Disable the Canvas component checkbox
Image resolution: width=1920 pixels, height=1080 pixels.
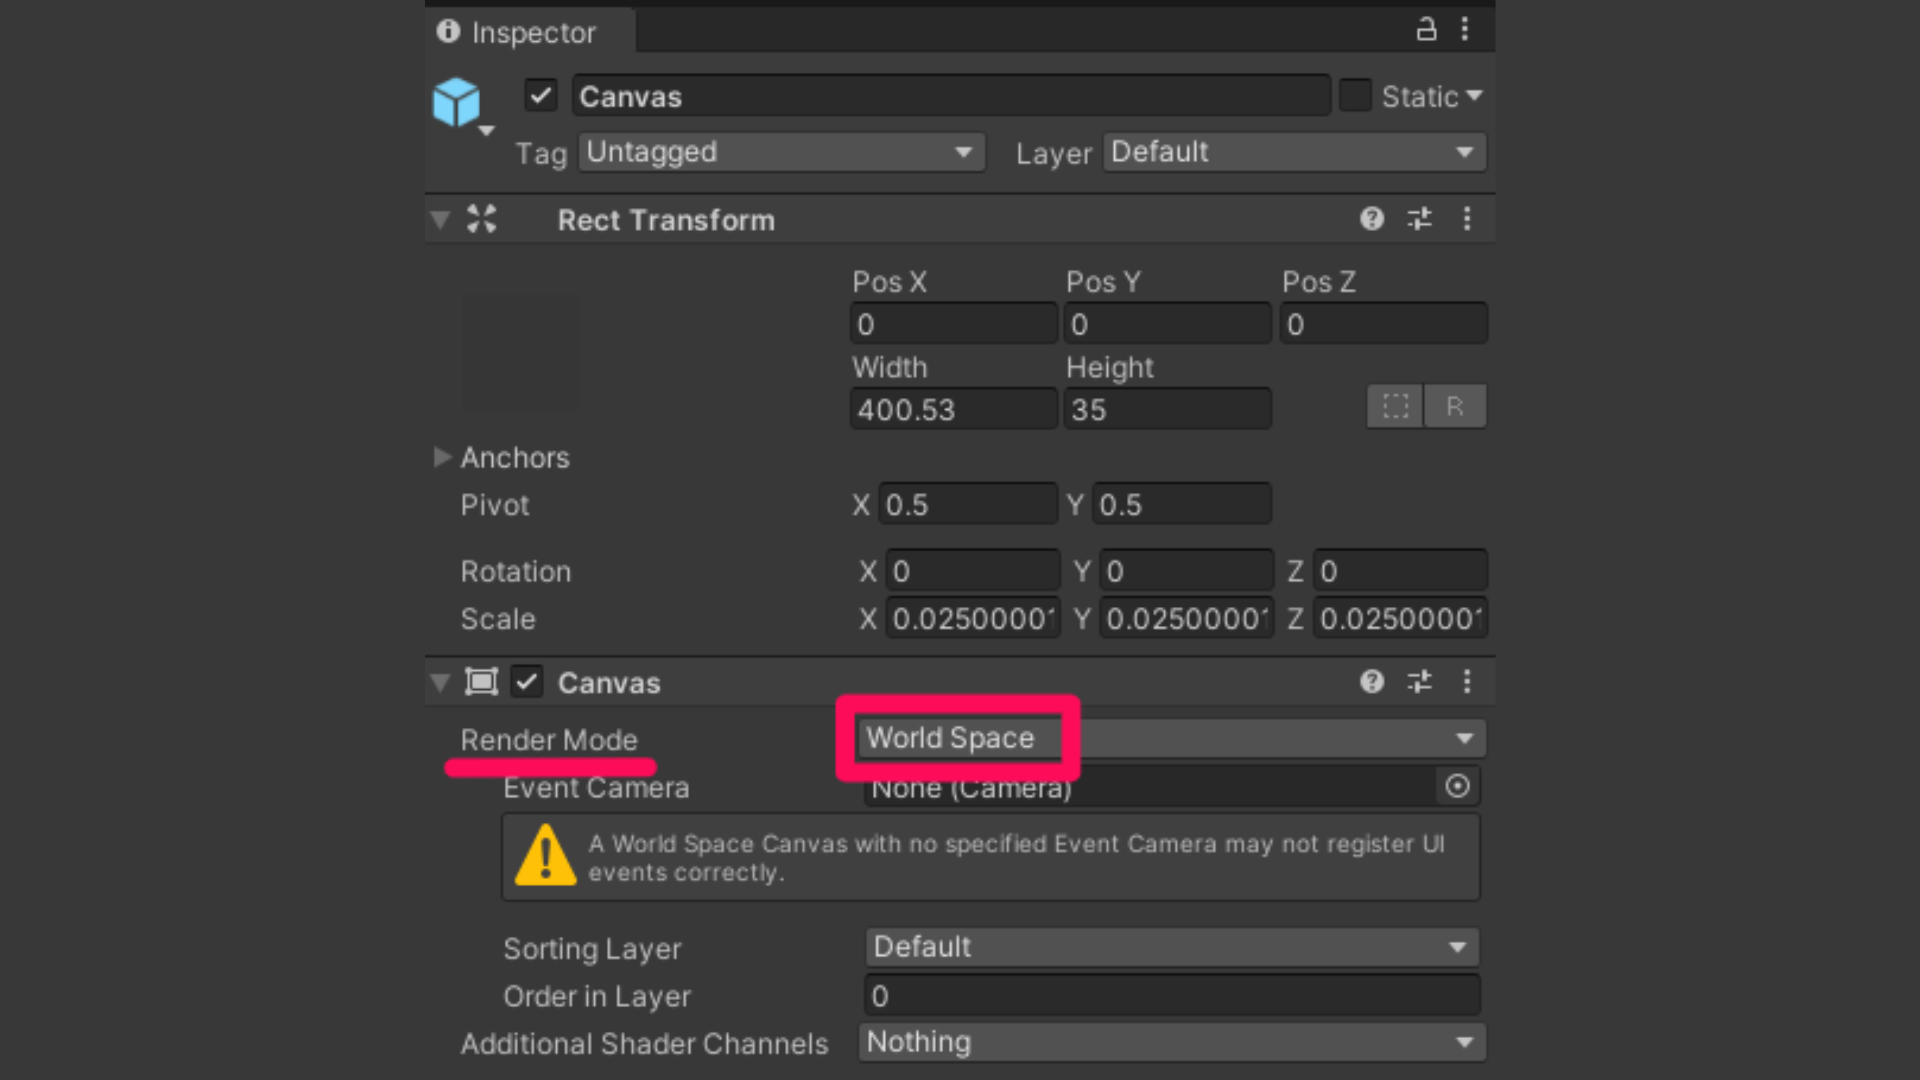[x=527, y=682]
